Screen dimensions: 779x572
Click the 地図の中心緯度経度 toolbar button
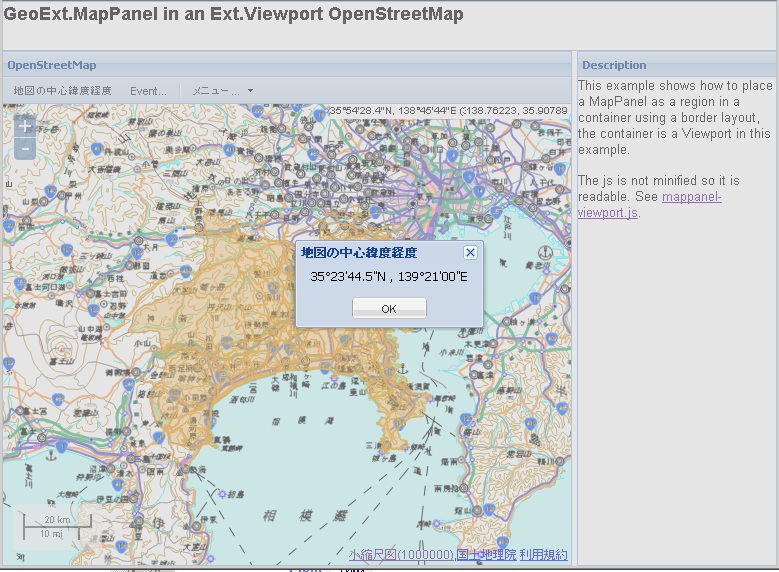62,91
